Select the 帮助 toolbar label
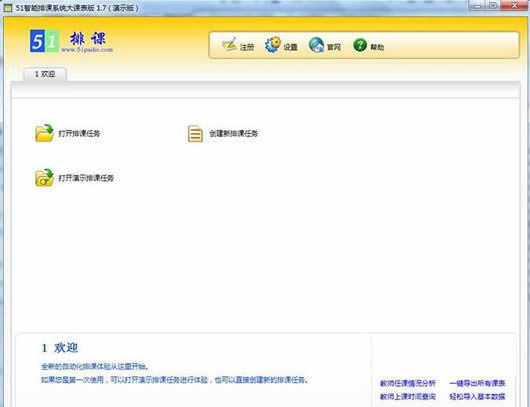530x407 pixels. click(x=377, y=47)
